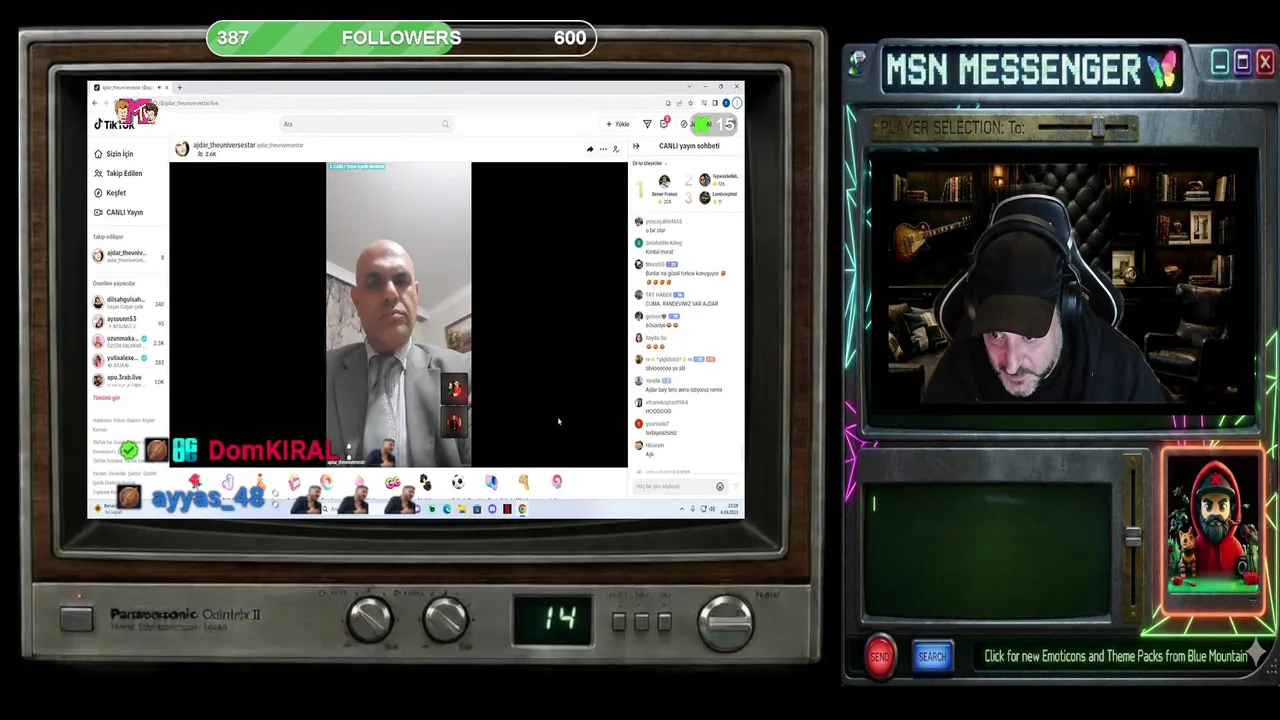This screenshot has width=1280, height=720.
Task: Open Keşfet in the sidebar
Action: pos(110,193)
